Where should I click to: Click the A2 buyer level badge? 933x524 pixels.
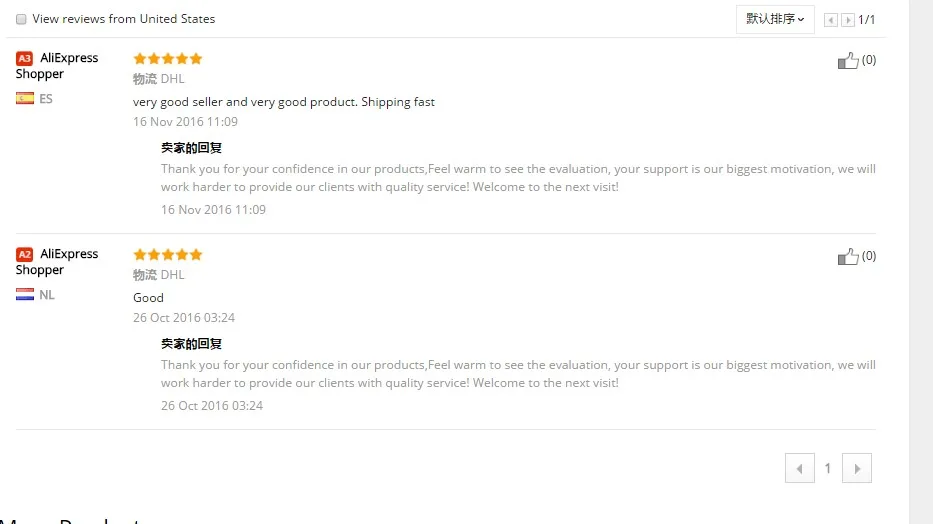24,254
